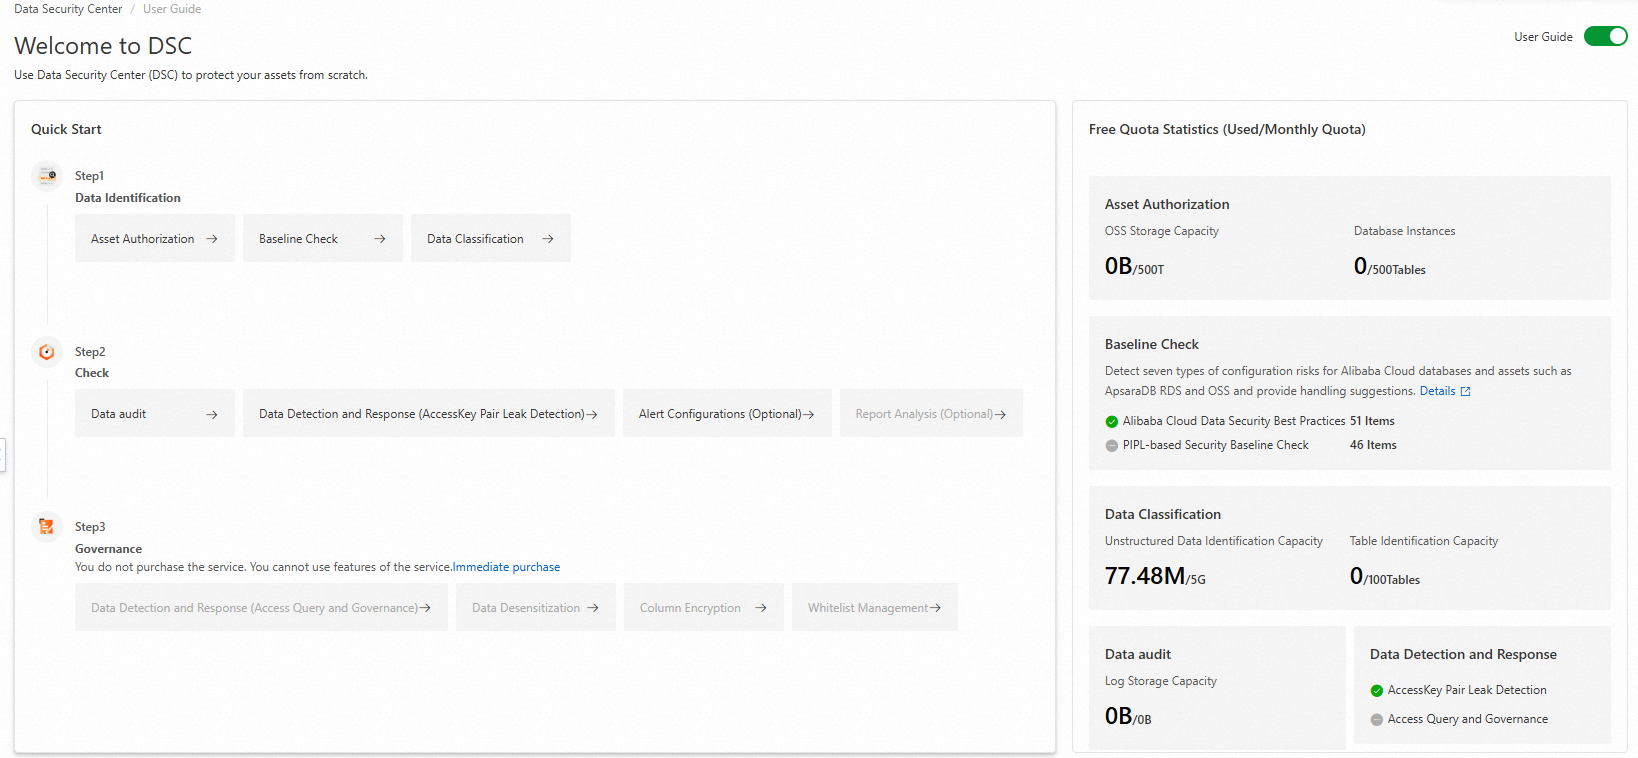
Task: Click gray status icon beside Access Query and Governance
Action: click(1376, 720)
